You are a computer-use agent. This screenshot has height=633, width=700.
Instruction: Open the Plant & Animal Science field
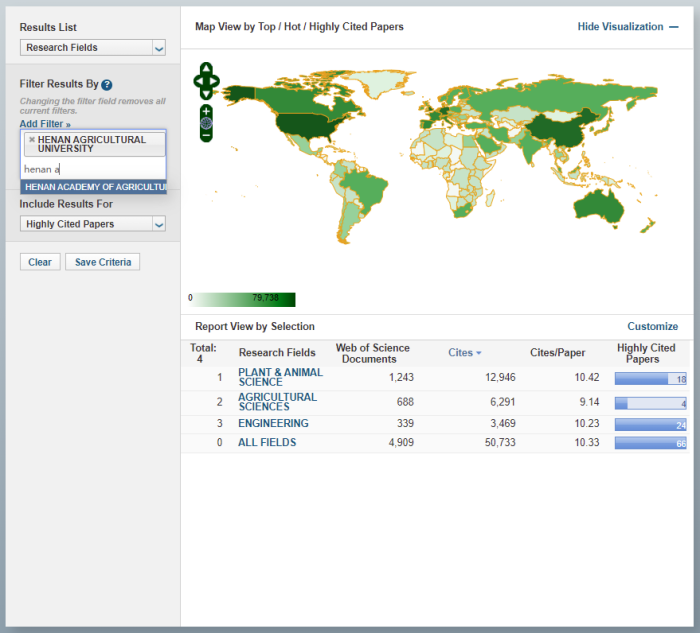point(280,377)
